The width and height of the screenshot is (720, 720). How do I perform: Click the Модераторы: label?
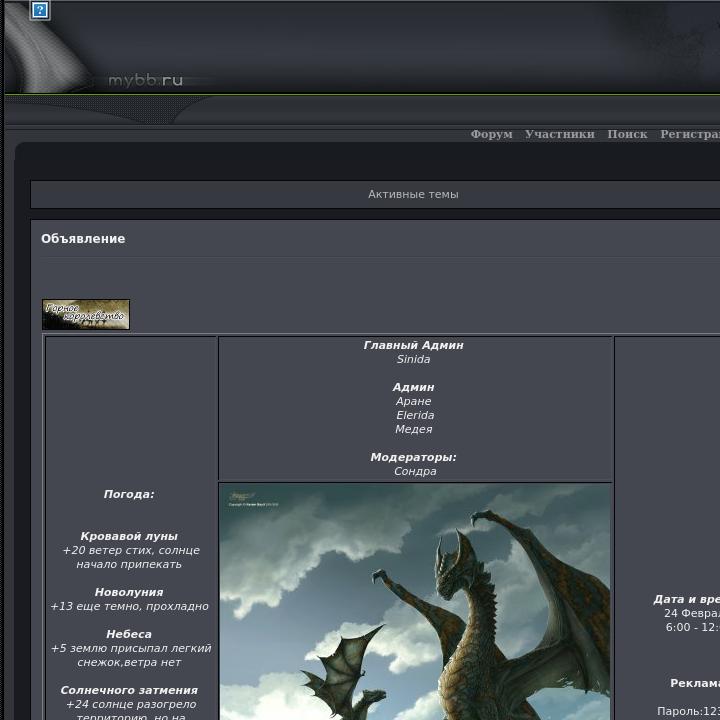[414, 457]
